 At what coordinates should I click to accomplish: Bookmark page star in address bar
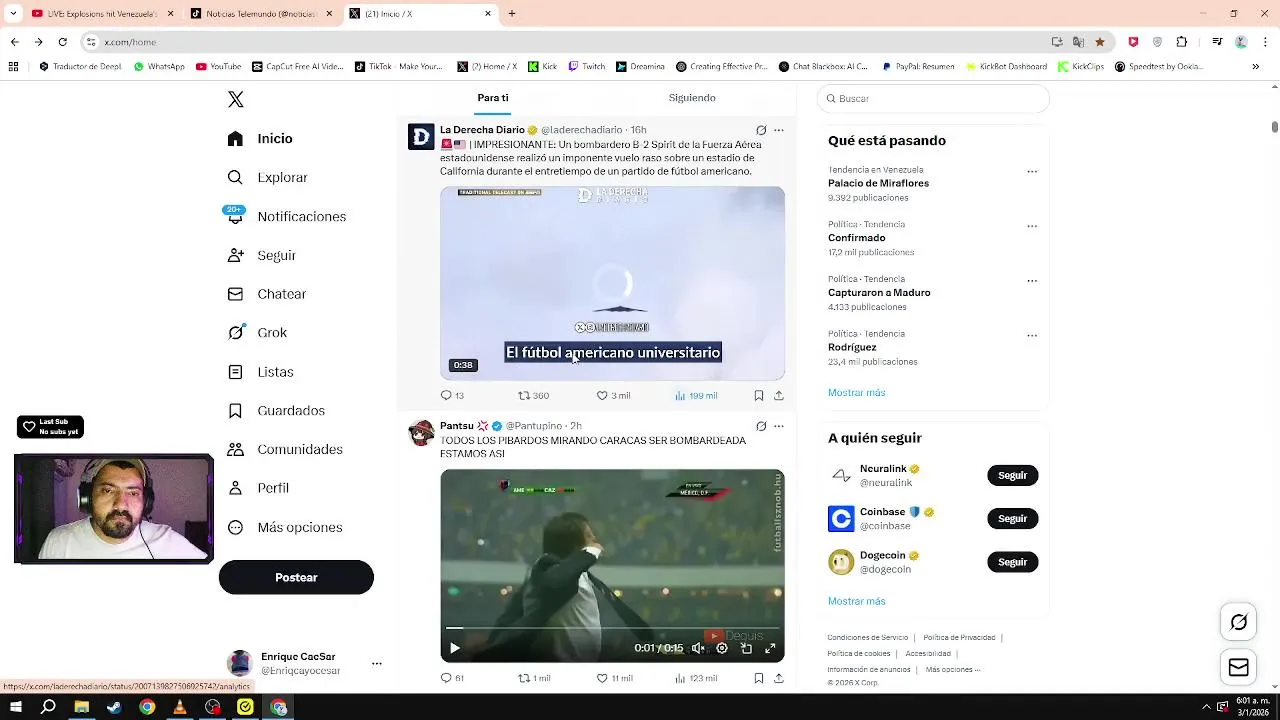[1100, 42]
